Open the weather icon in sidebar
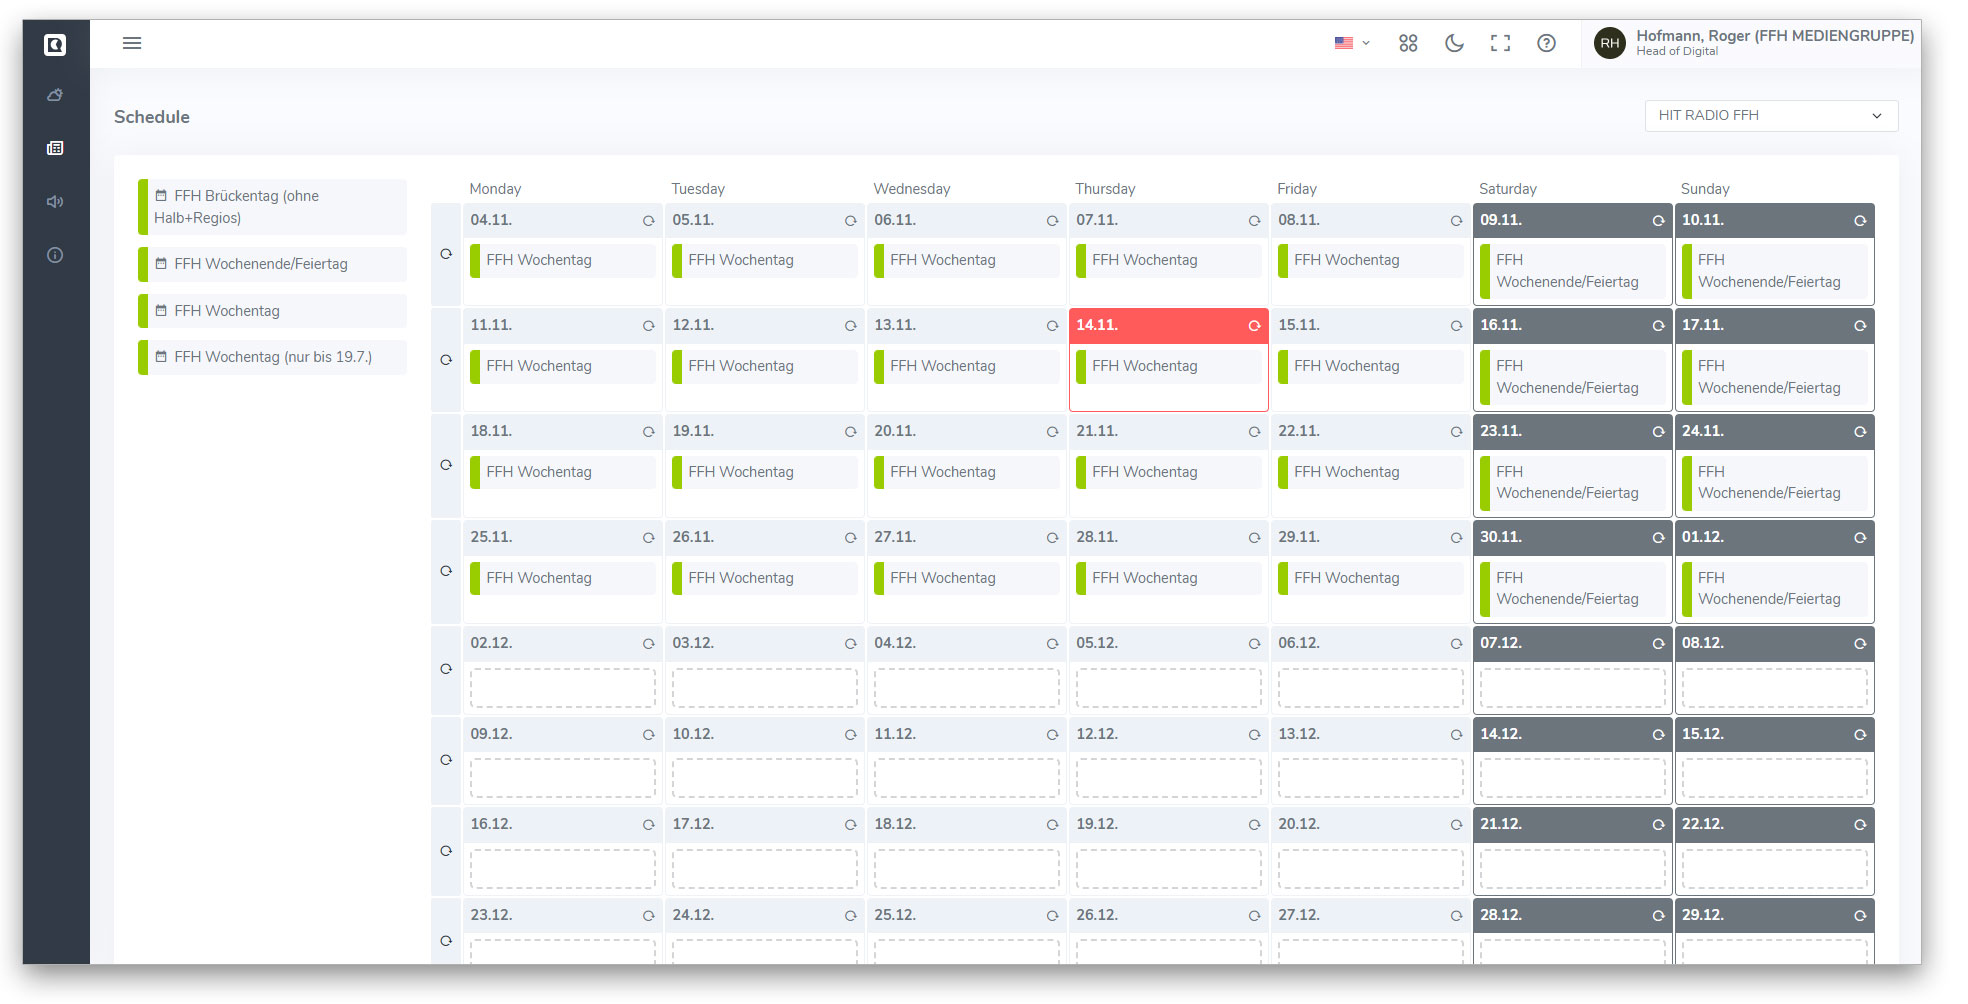The height and width of the screenshot is (1004, 1968). tap(56, 95)
